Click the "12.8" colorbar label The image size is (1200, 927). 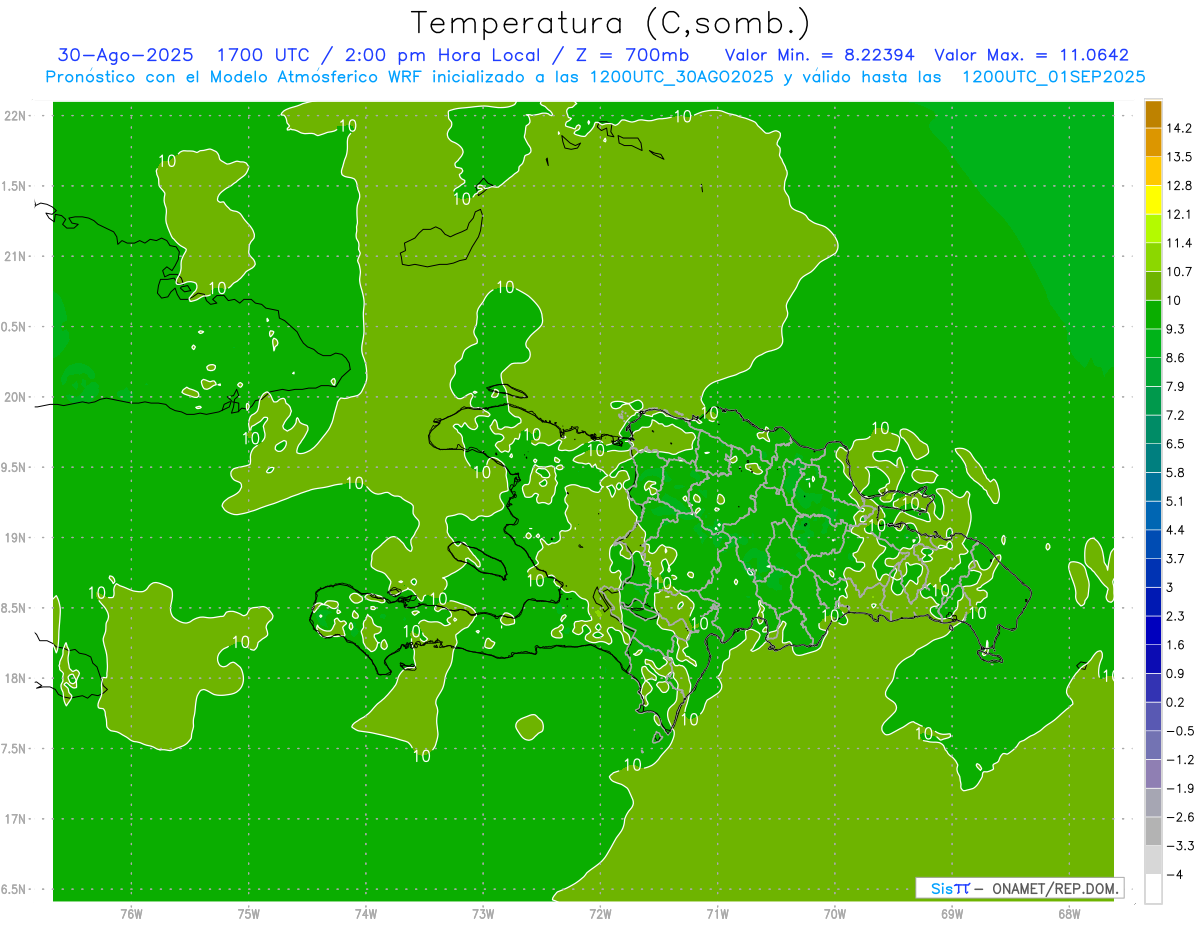tap(1179, 186)
